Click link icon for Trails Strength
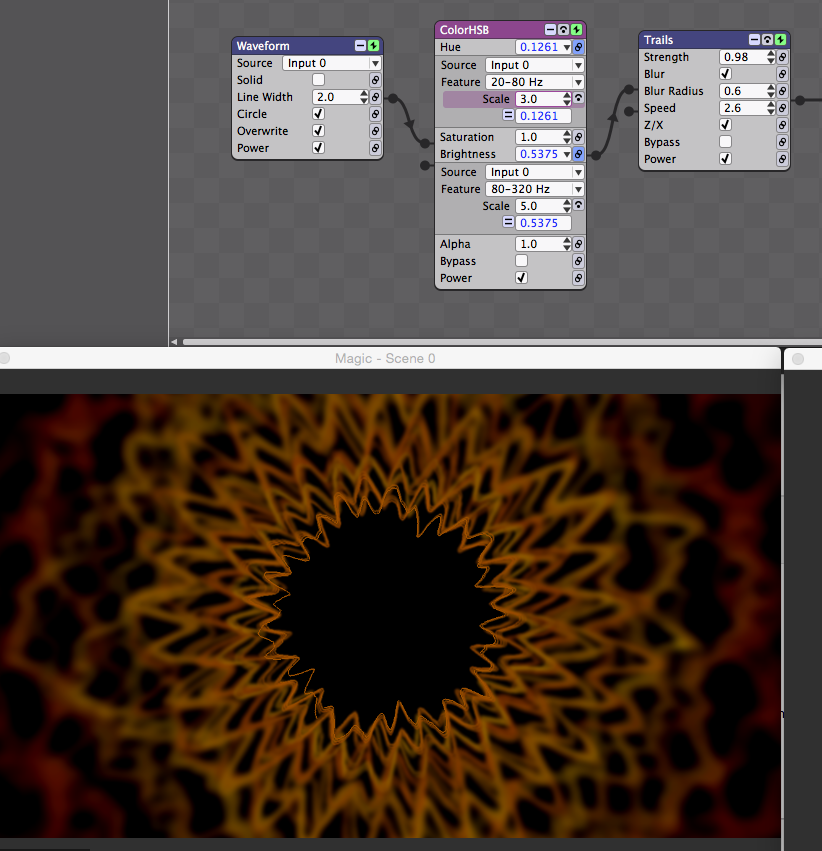 (x=782, y=57)
